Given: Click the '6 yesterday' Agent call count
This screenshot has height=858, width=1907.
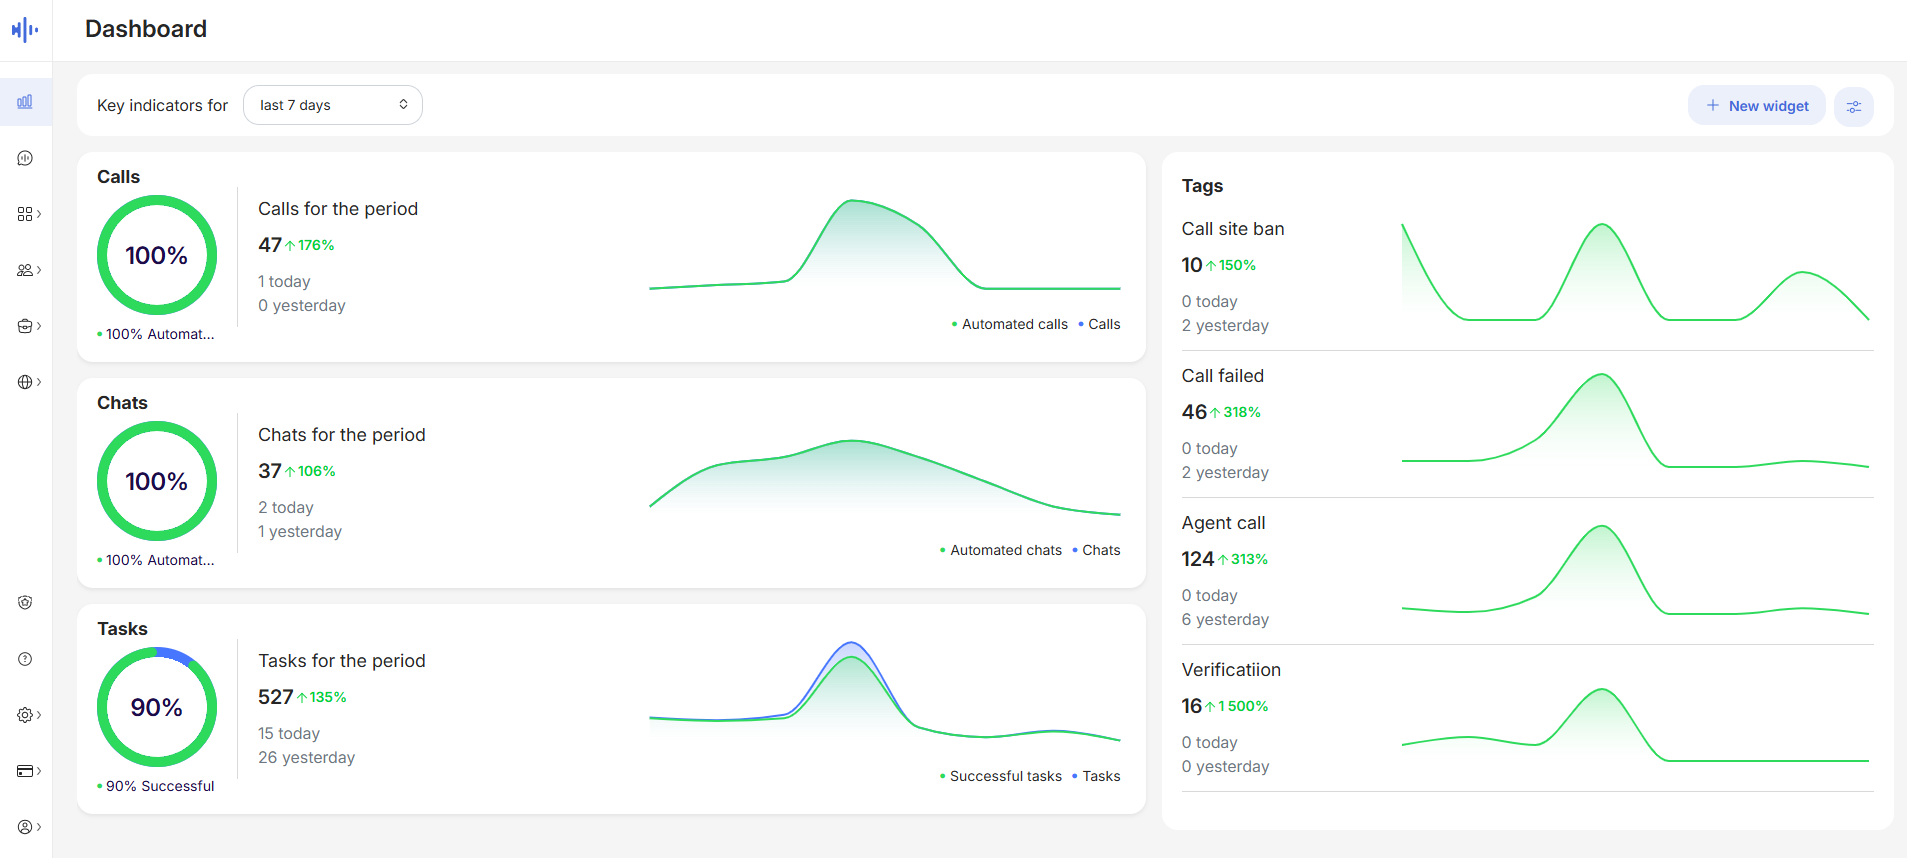Looking at the screenshot, I should [1225, 620].
